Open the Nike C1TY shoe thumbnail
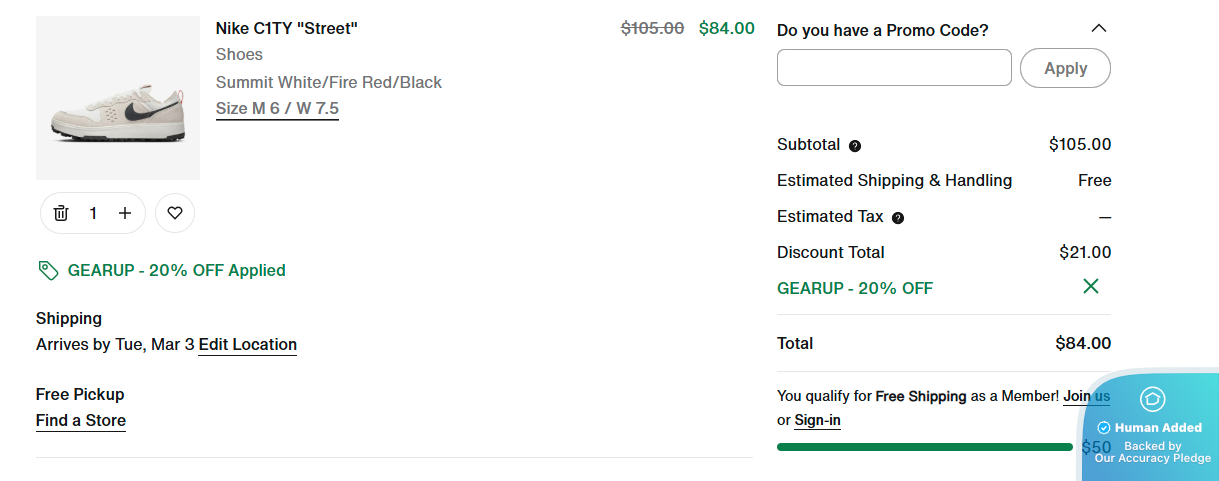The width and height of the screenshot is (1219, 481). [118, 98]
